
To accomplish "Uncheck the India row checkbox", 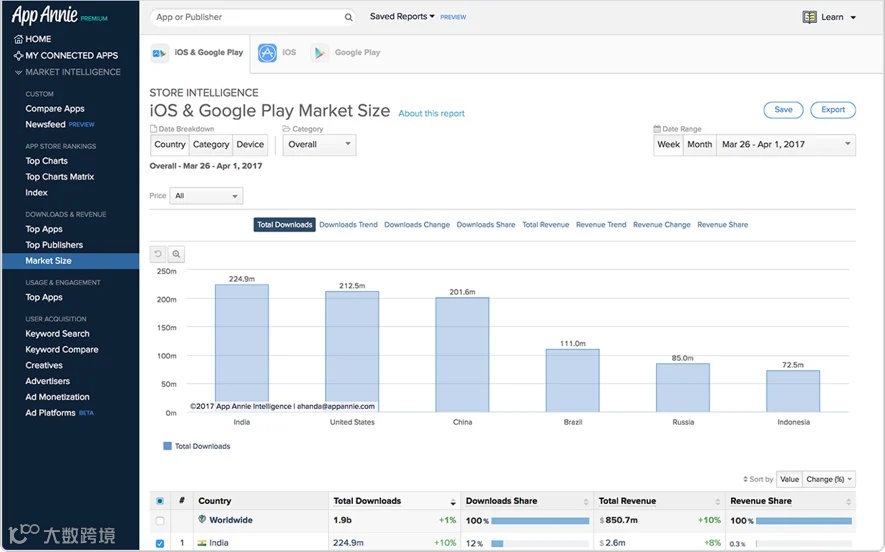I will (x=160, y=543).
